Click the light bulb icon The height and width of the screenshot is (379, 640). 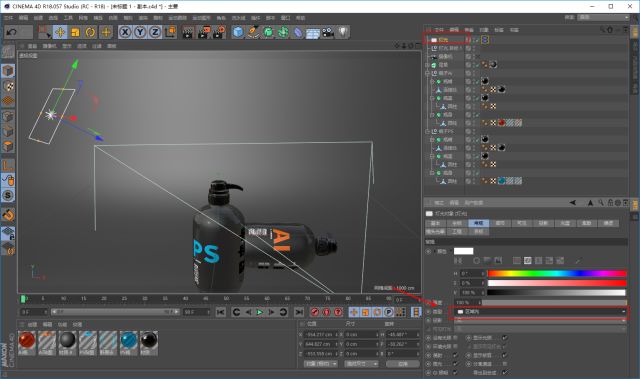pos(343,32)
